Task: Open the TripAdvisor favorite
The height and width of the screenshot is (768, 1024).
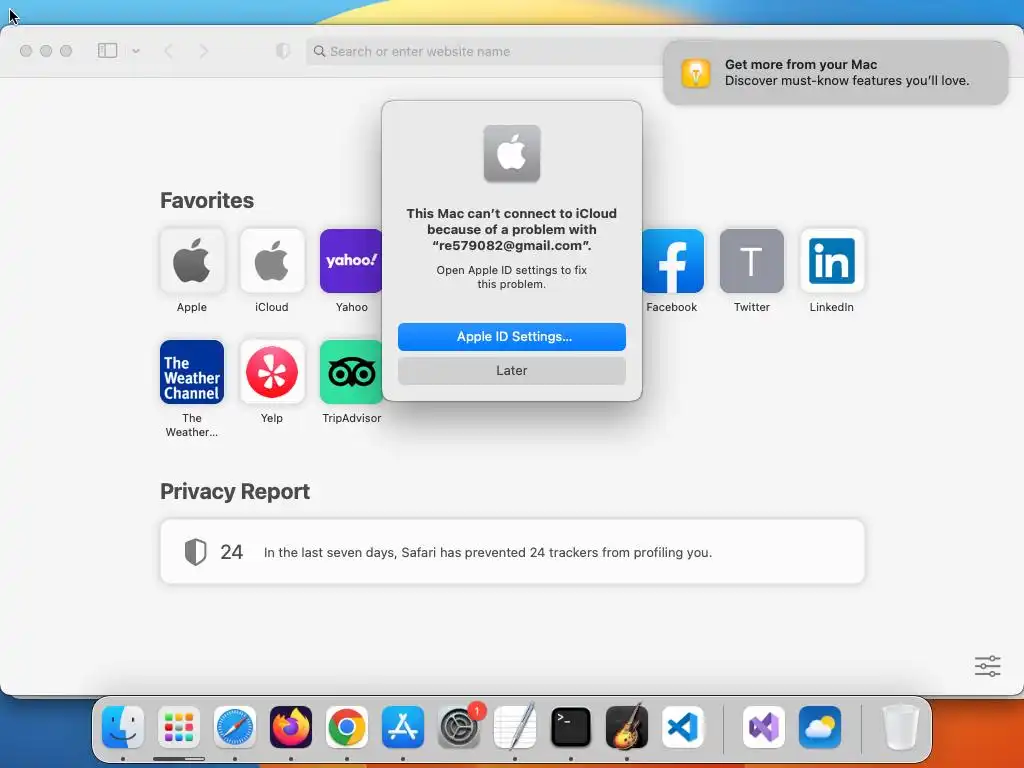Action: (351, 372)
